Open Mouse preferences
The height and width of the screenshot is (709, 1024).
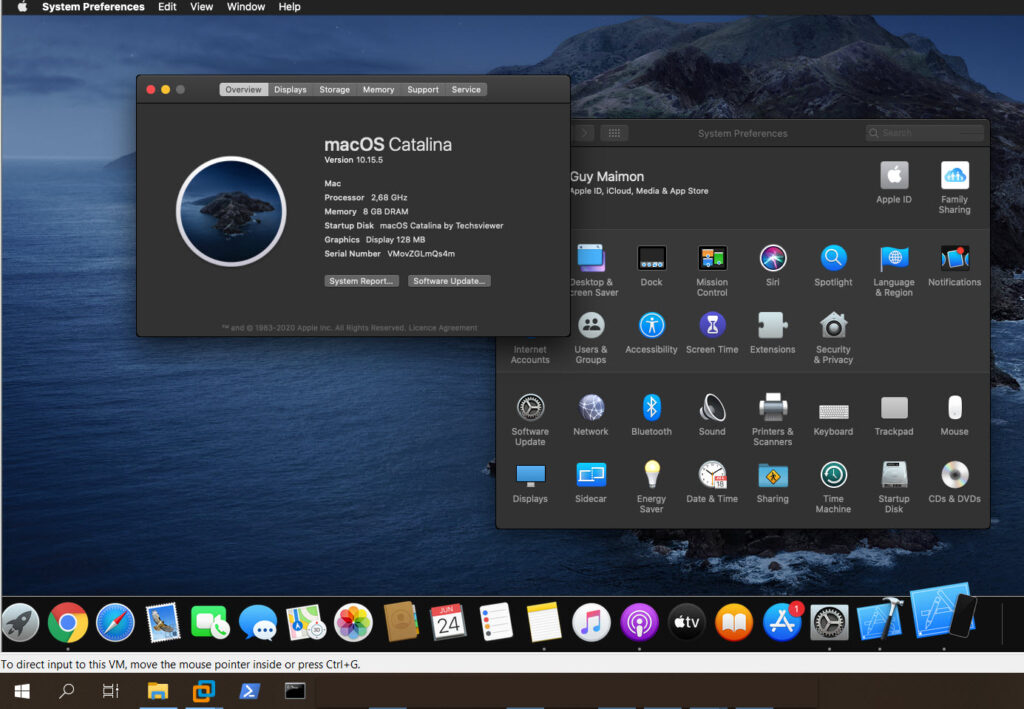954,415
